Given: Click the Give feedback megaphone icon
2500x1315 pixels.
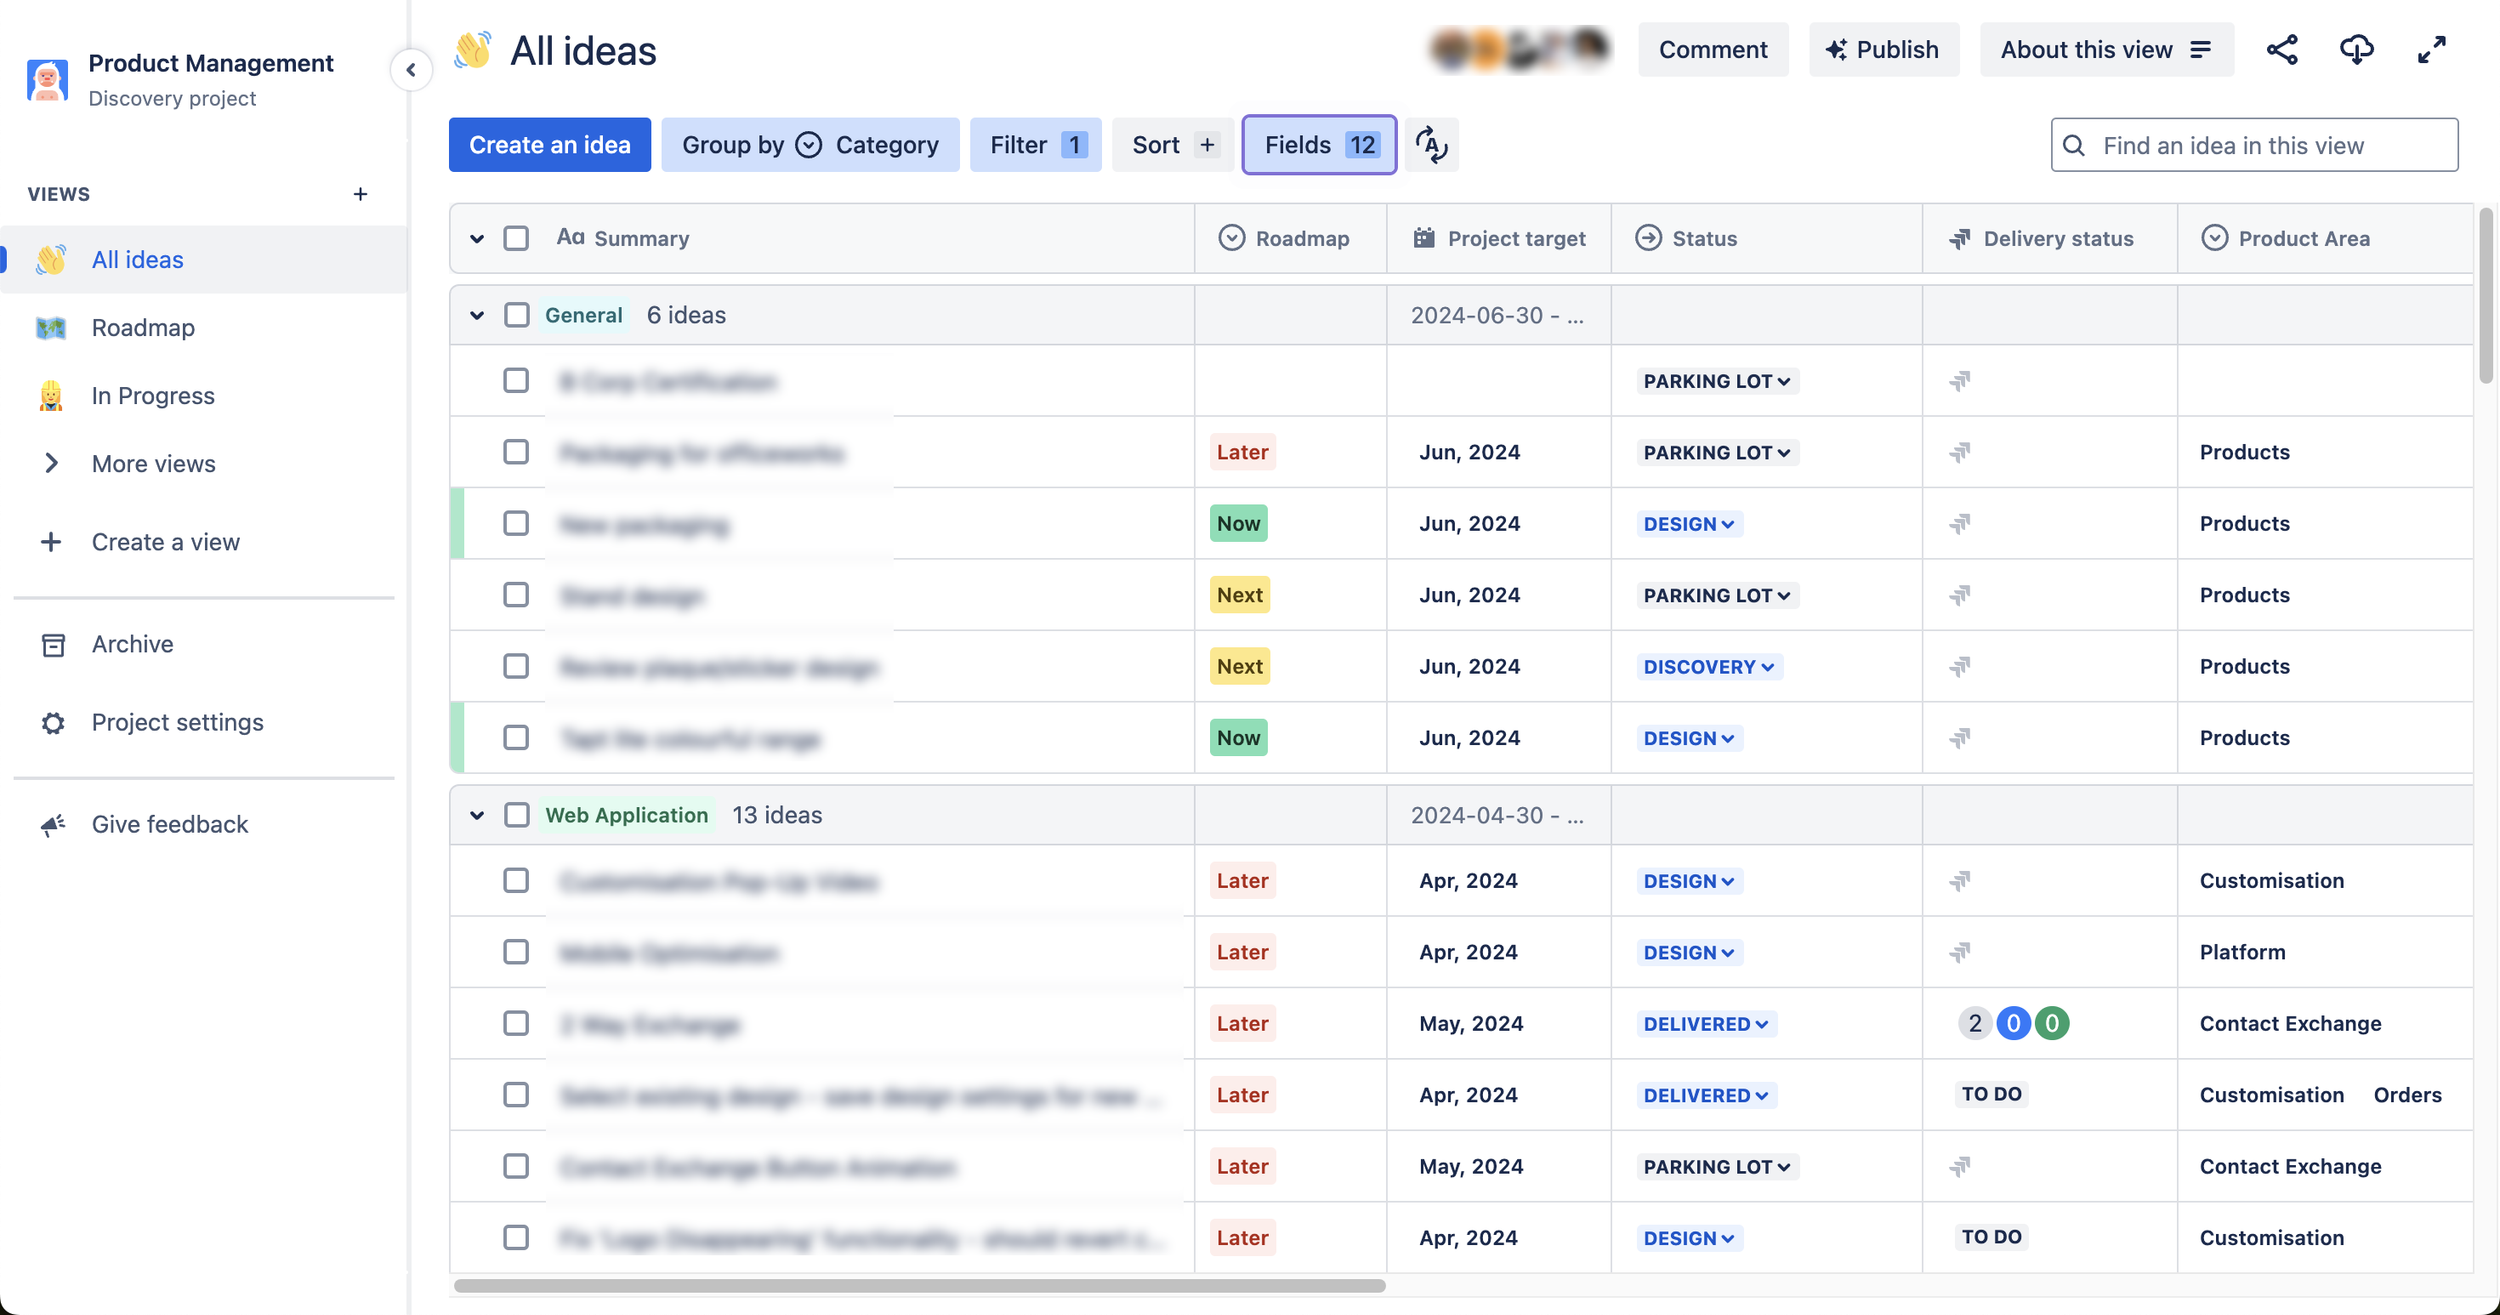Looking at the screenshot, I should (53, 824).
